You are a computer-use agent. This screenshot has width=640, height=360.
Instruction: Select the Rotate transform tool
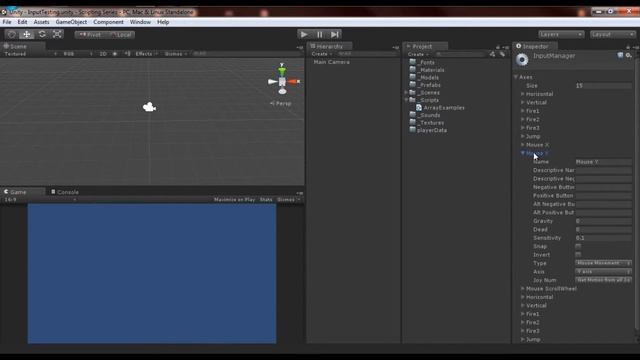42,35
